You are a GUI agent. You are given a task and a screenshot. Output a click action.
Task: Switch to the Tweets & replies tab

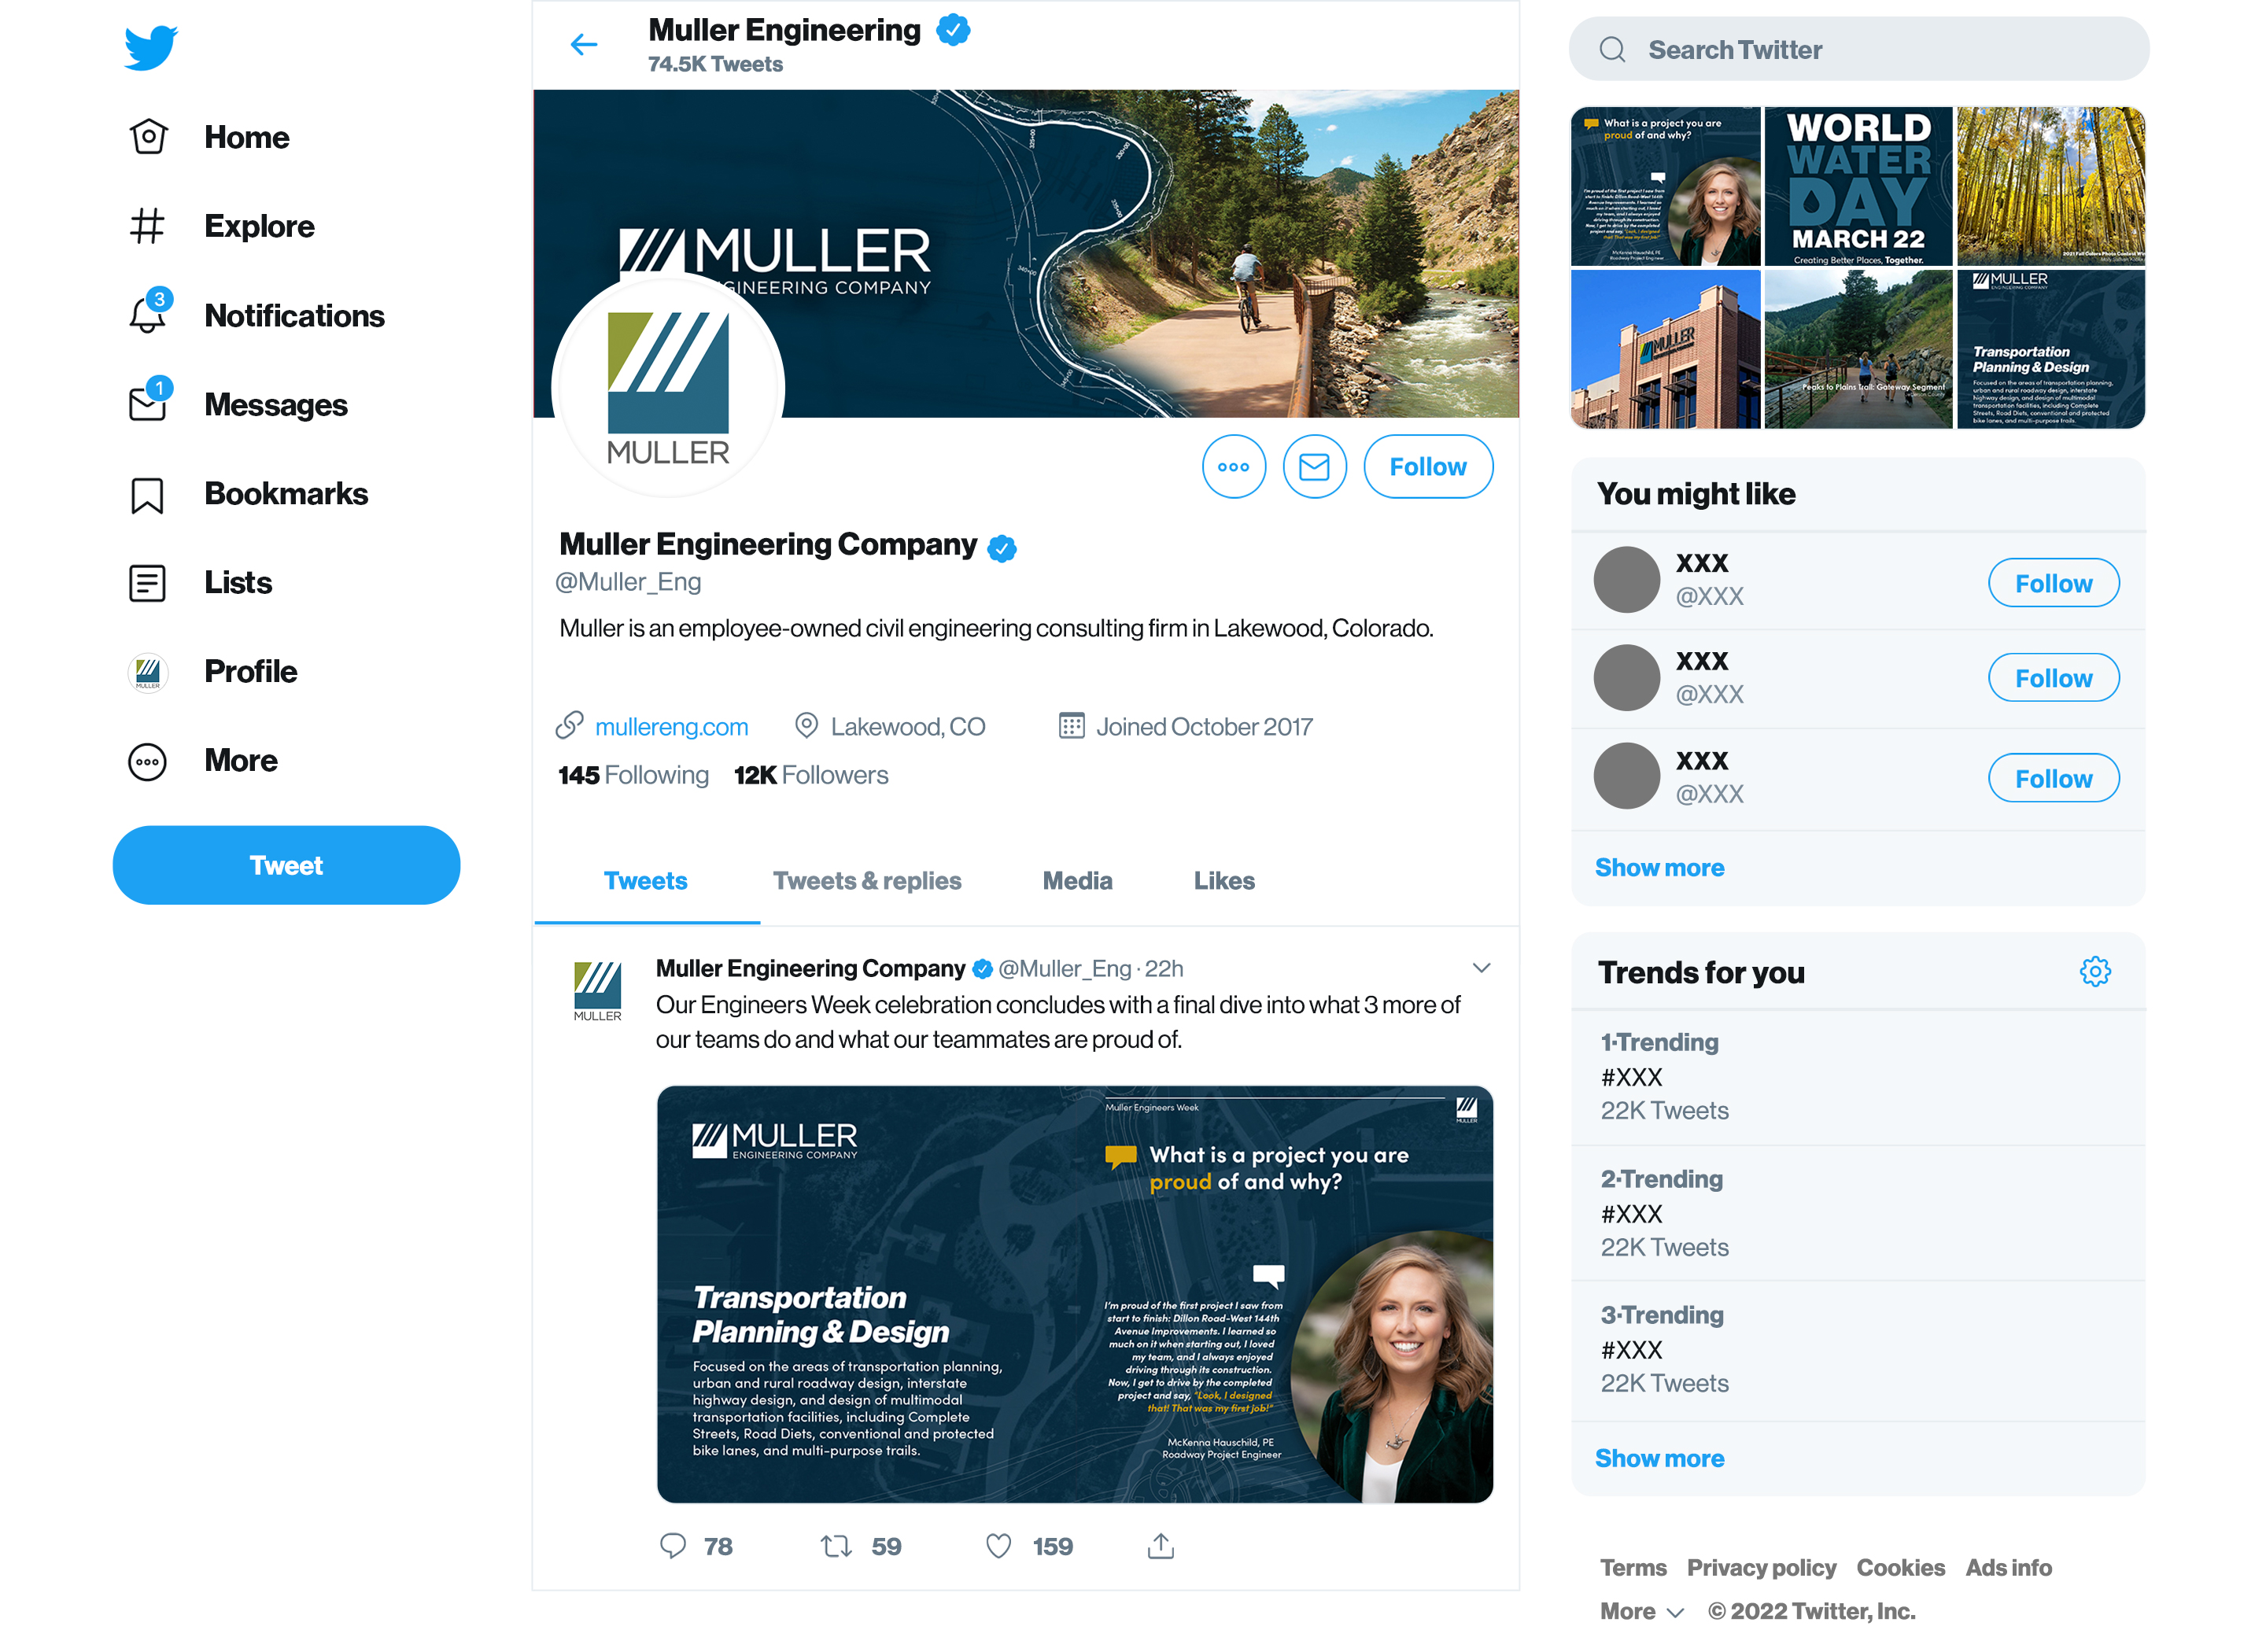pyautogui.click(x=866, y=880)
